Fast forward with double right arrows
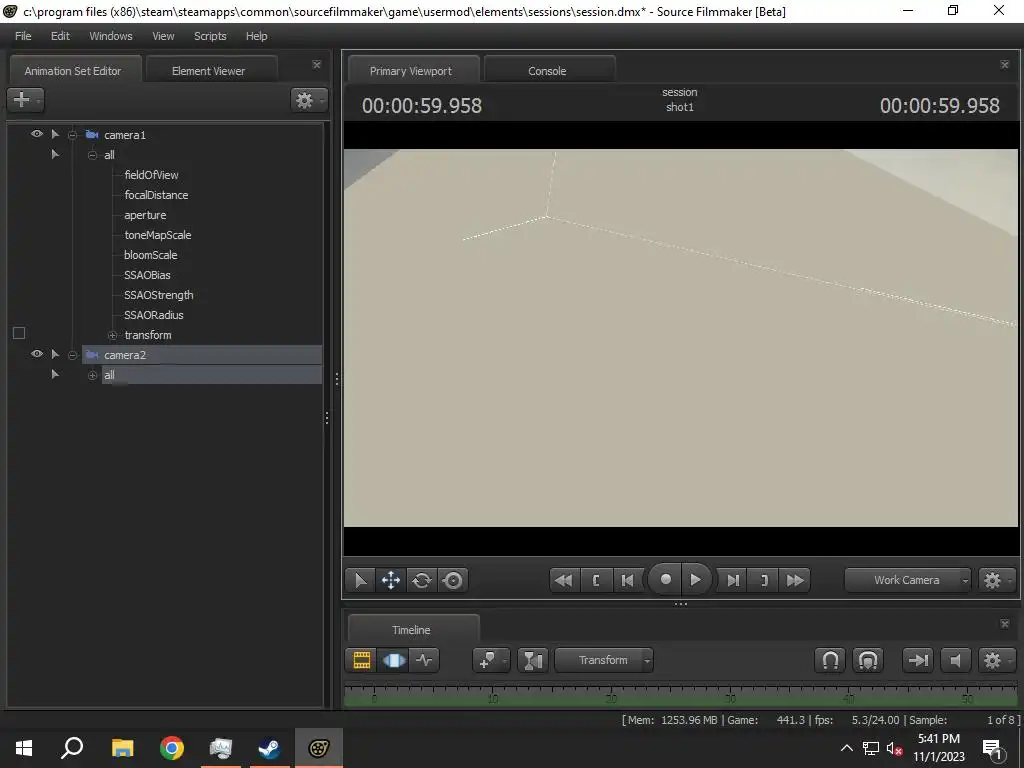The image size is (1024, 768). click(795, 580)
